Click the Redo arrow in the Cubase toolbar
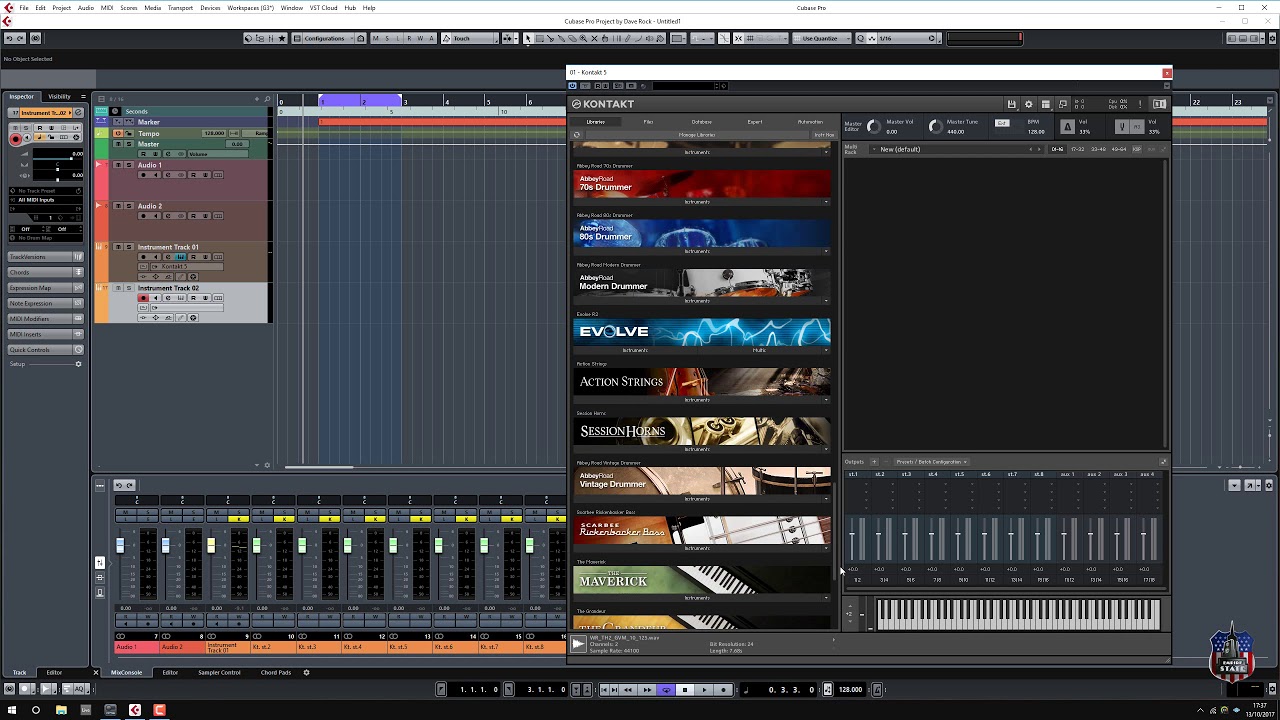 [21, 38]
